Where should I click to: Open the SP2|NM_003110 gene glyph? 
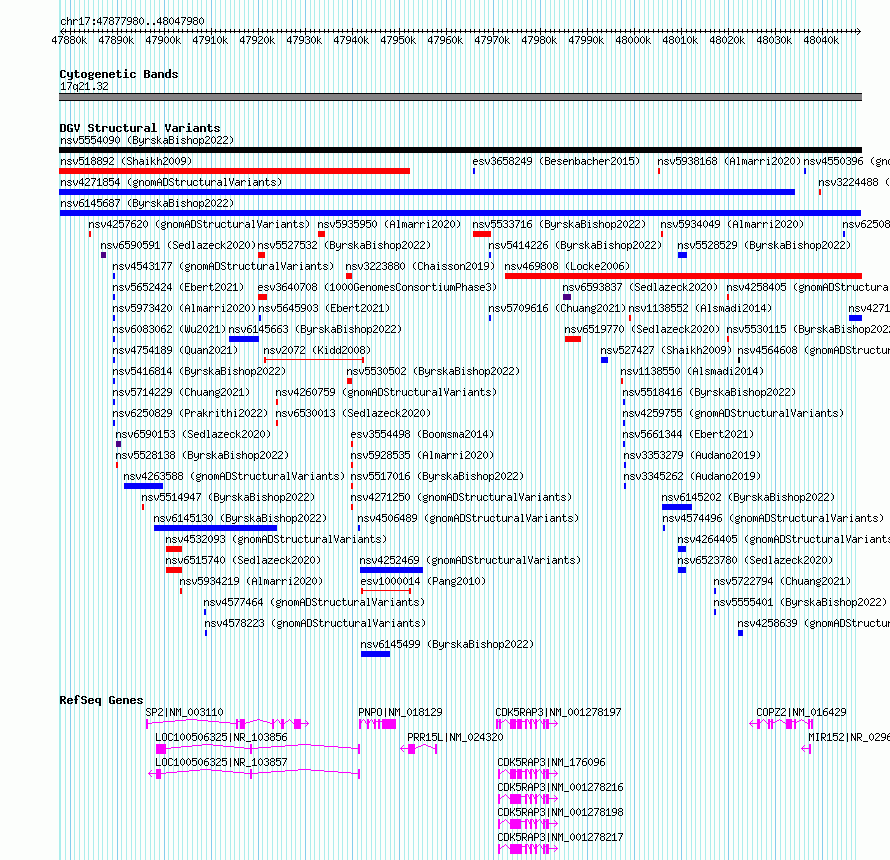click(x=228, y=724)
